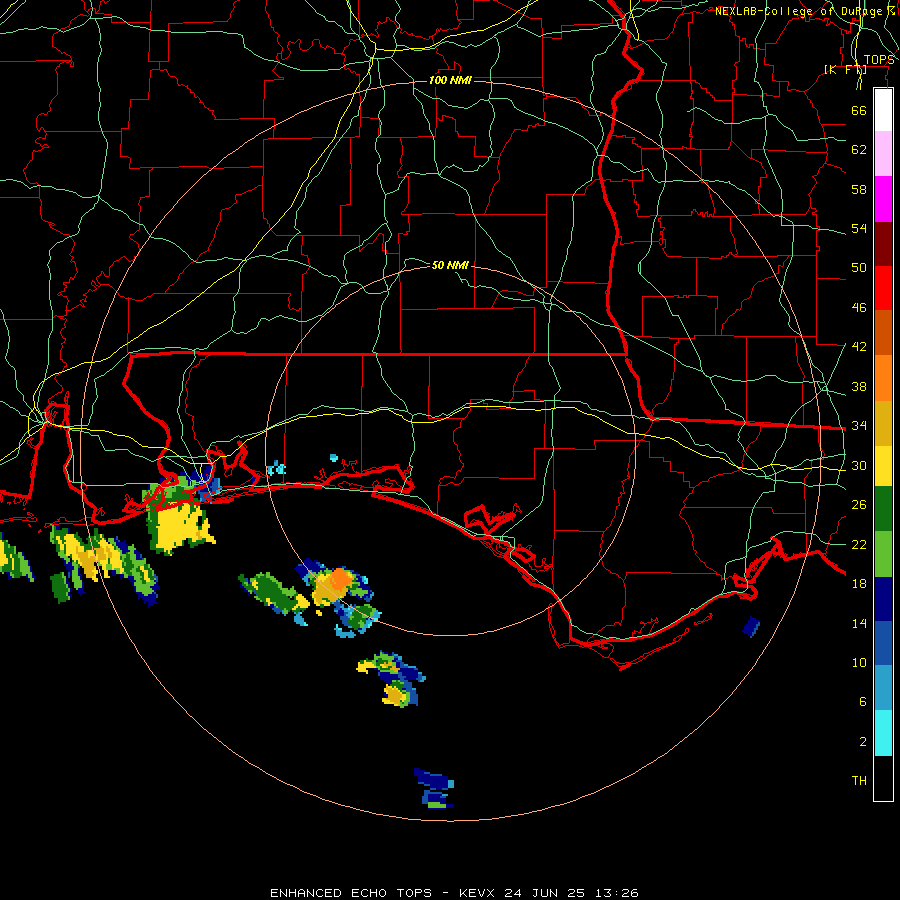Image resolution: width=900 pixels, height=900 pixels.
Task: Click the small cyan echo inland north of coast
Action: pyautogui.click(x=333, y=457)
